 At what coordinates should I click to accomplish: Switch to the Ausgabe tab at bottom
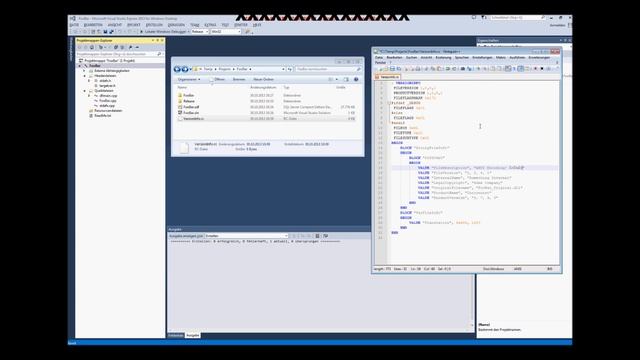(x=193, y=335)
